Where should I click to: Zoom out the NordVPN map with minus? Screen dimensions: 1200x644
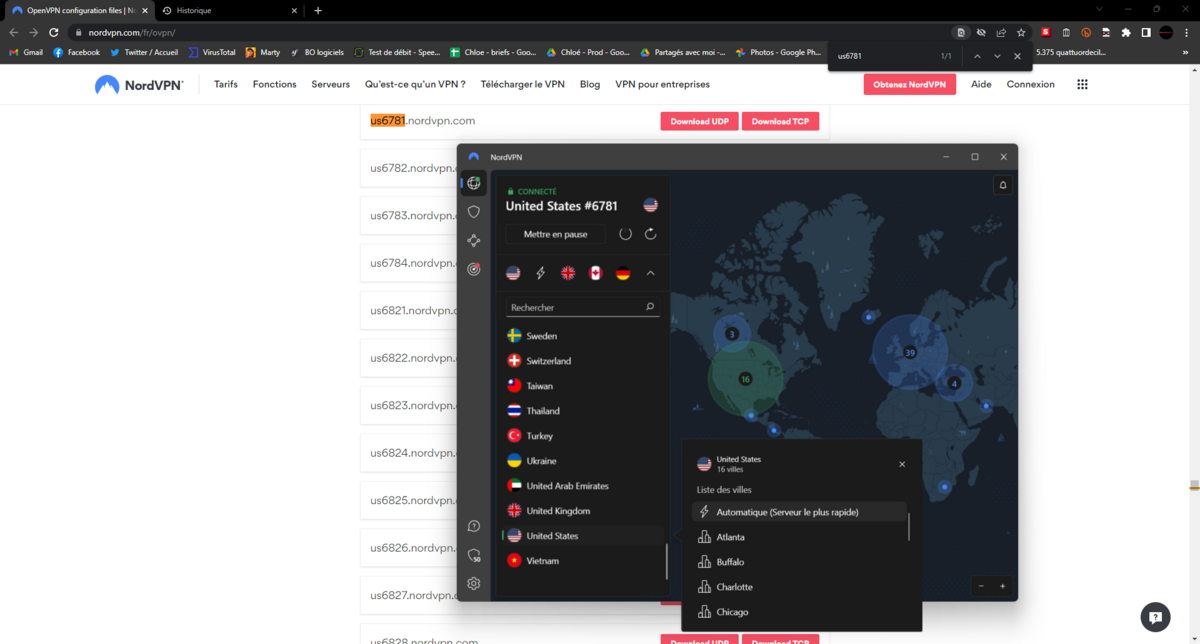pyautogui.click(x=981, y=586)
